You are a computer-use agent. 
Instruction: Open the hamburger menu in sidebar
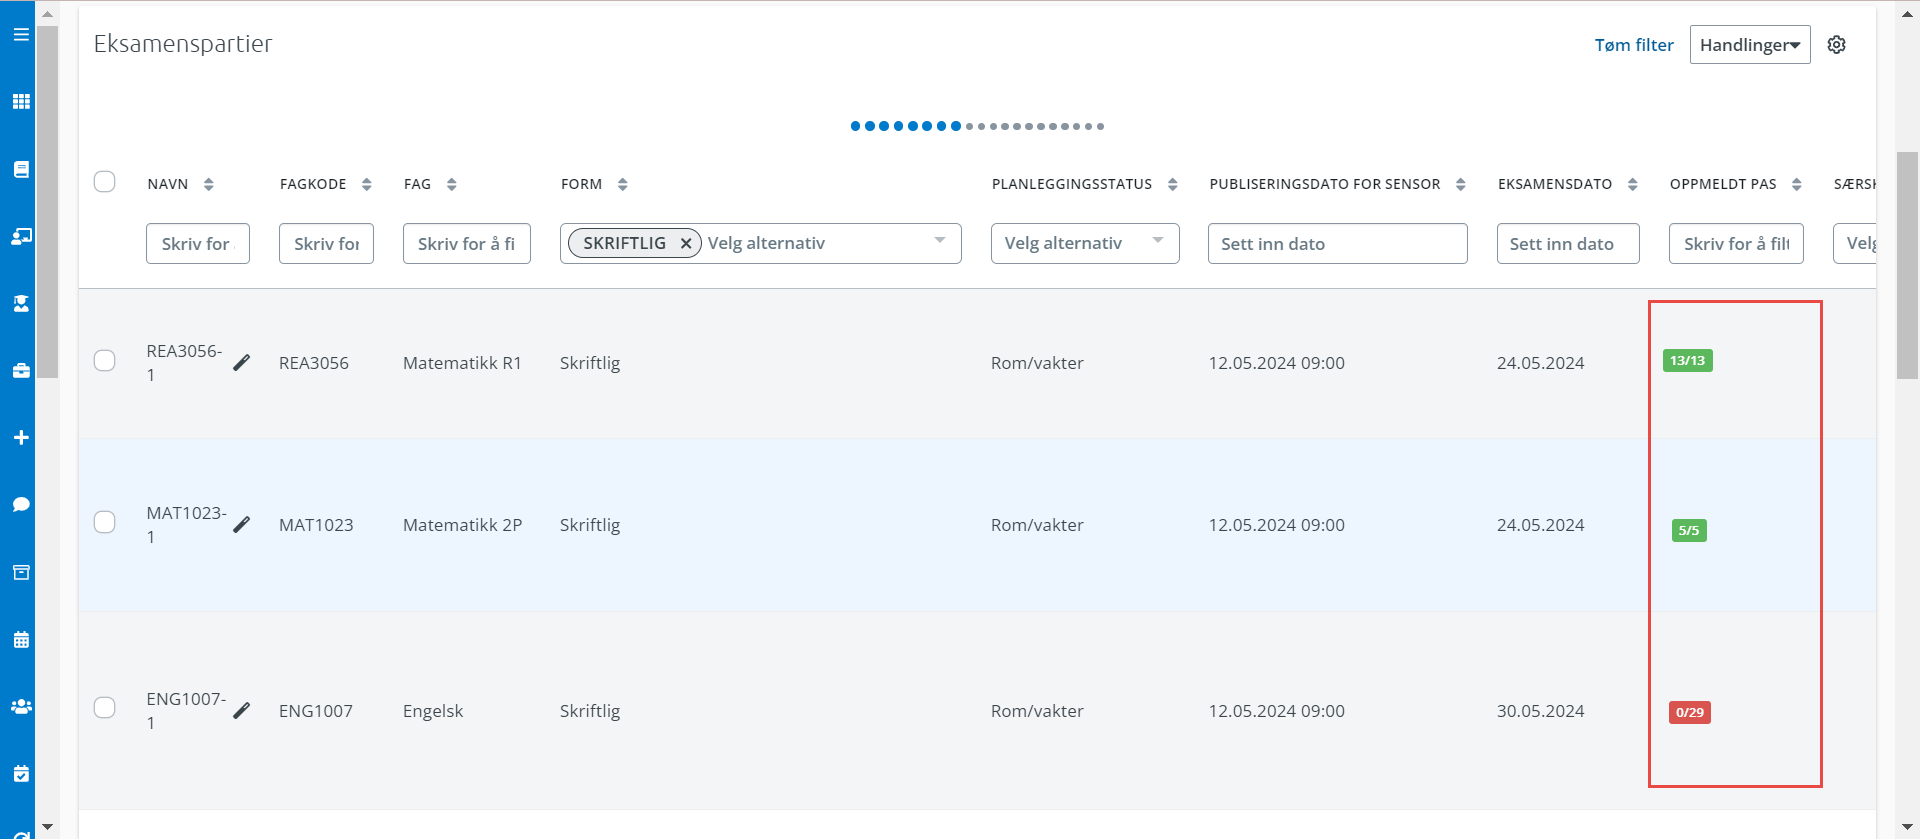[x=21, y=35]
